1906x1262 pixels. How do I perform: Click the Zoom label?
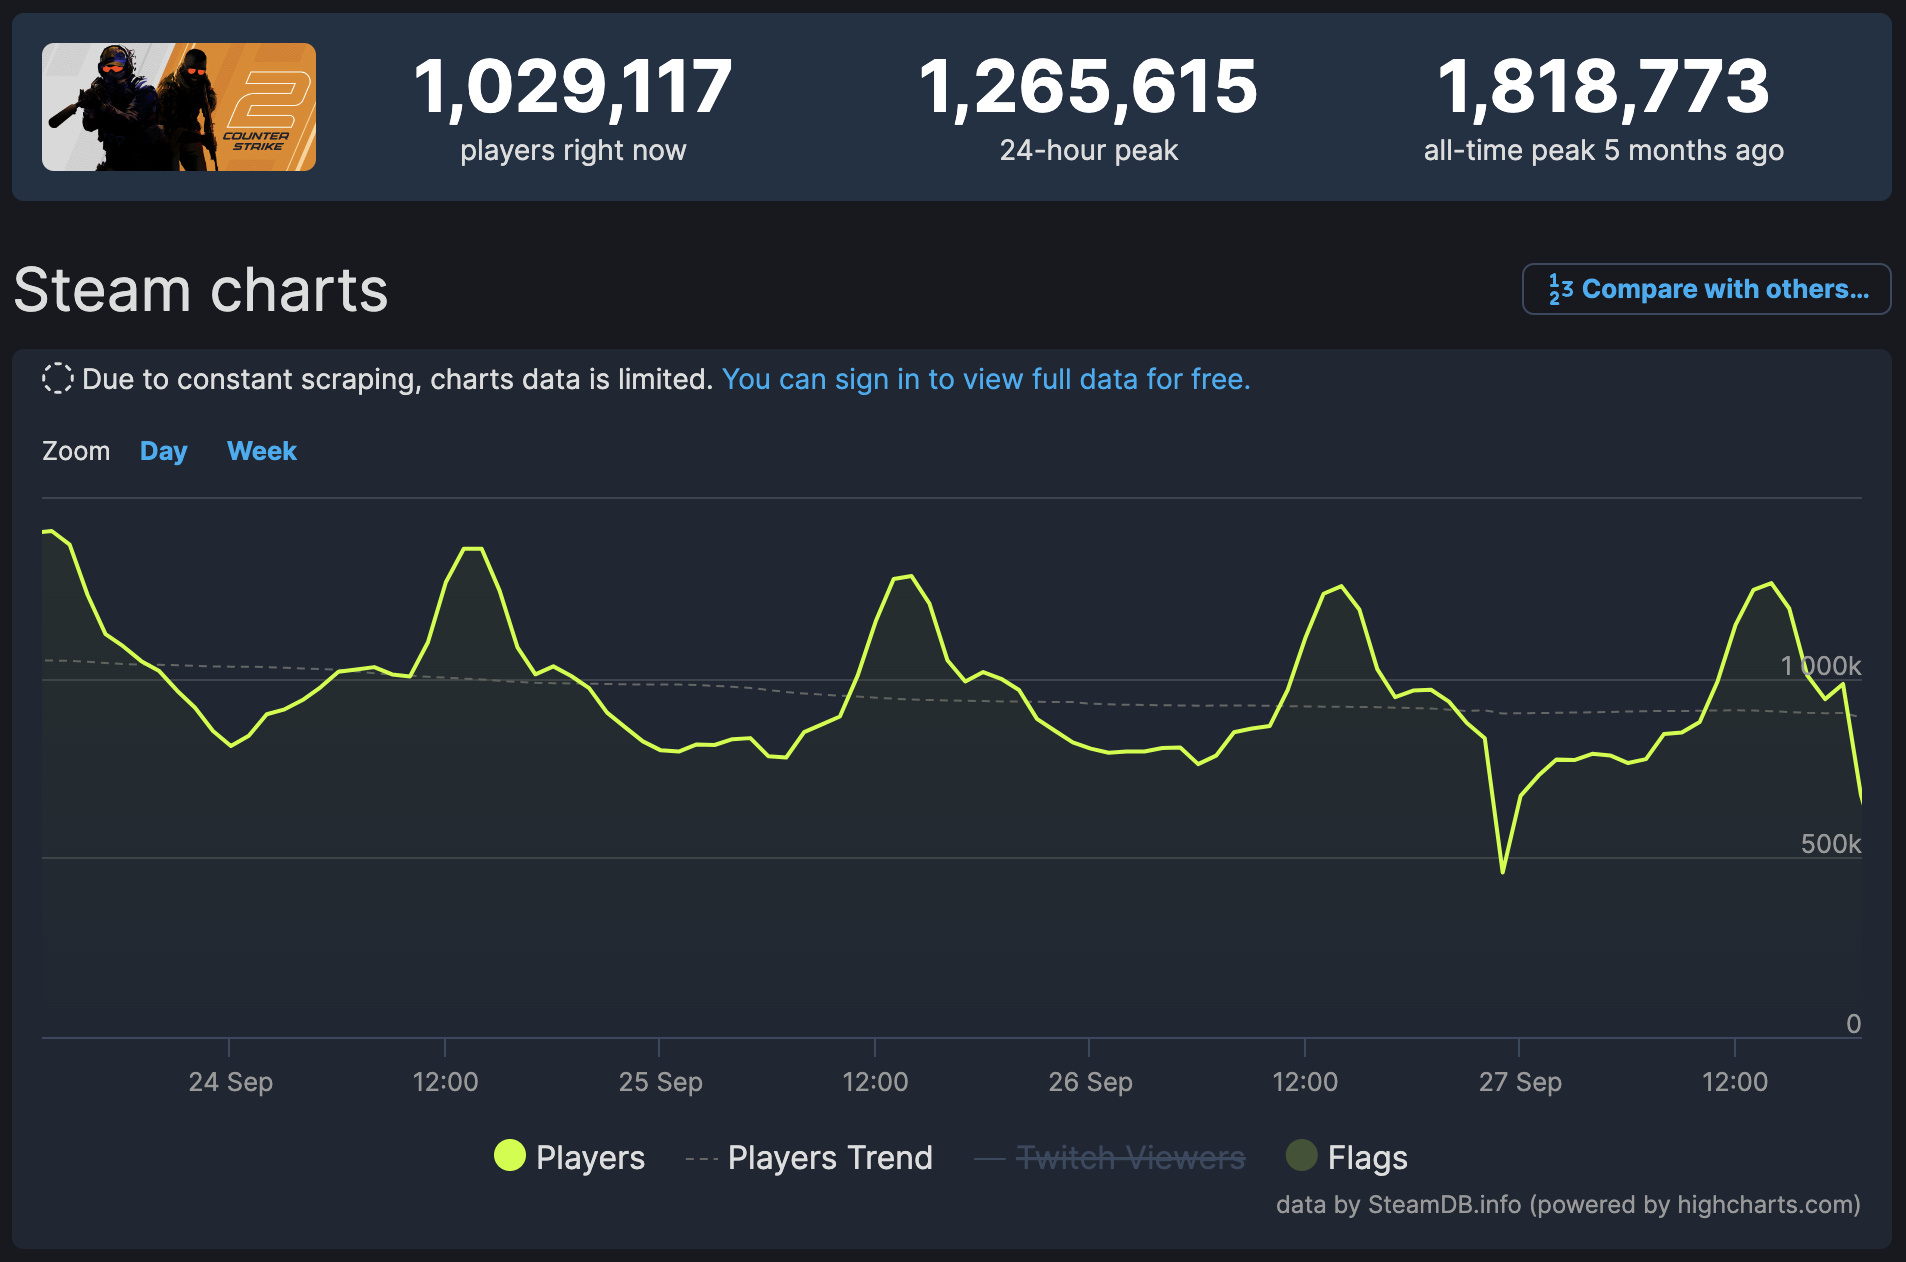coord(76,451)
